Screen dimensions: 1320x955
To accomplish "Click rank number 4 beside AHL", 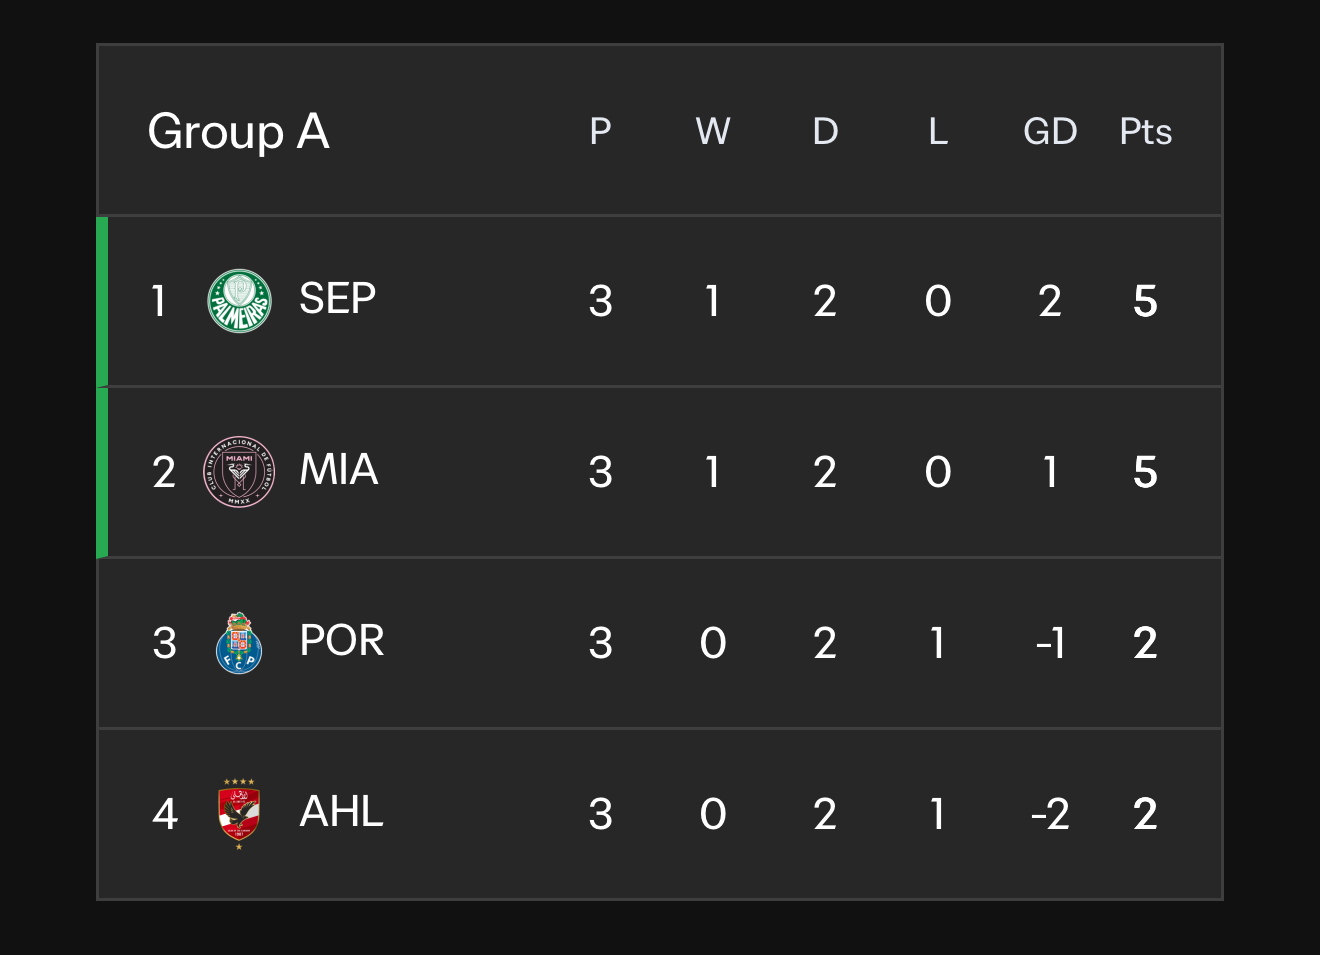I will coord(164,814).
